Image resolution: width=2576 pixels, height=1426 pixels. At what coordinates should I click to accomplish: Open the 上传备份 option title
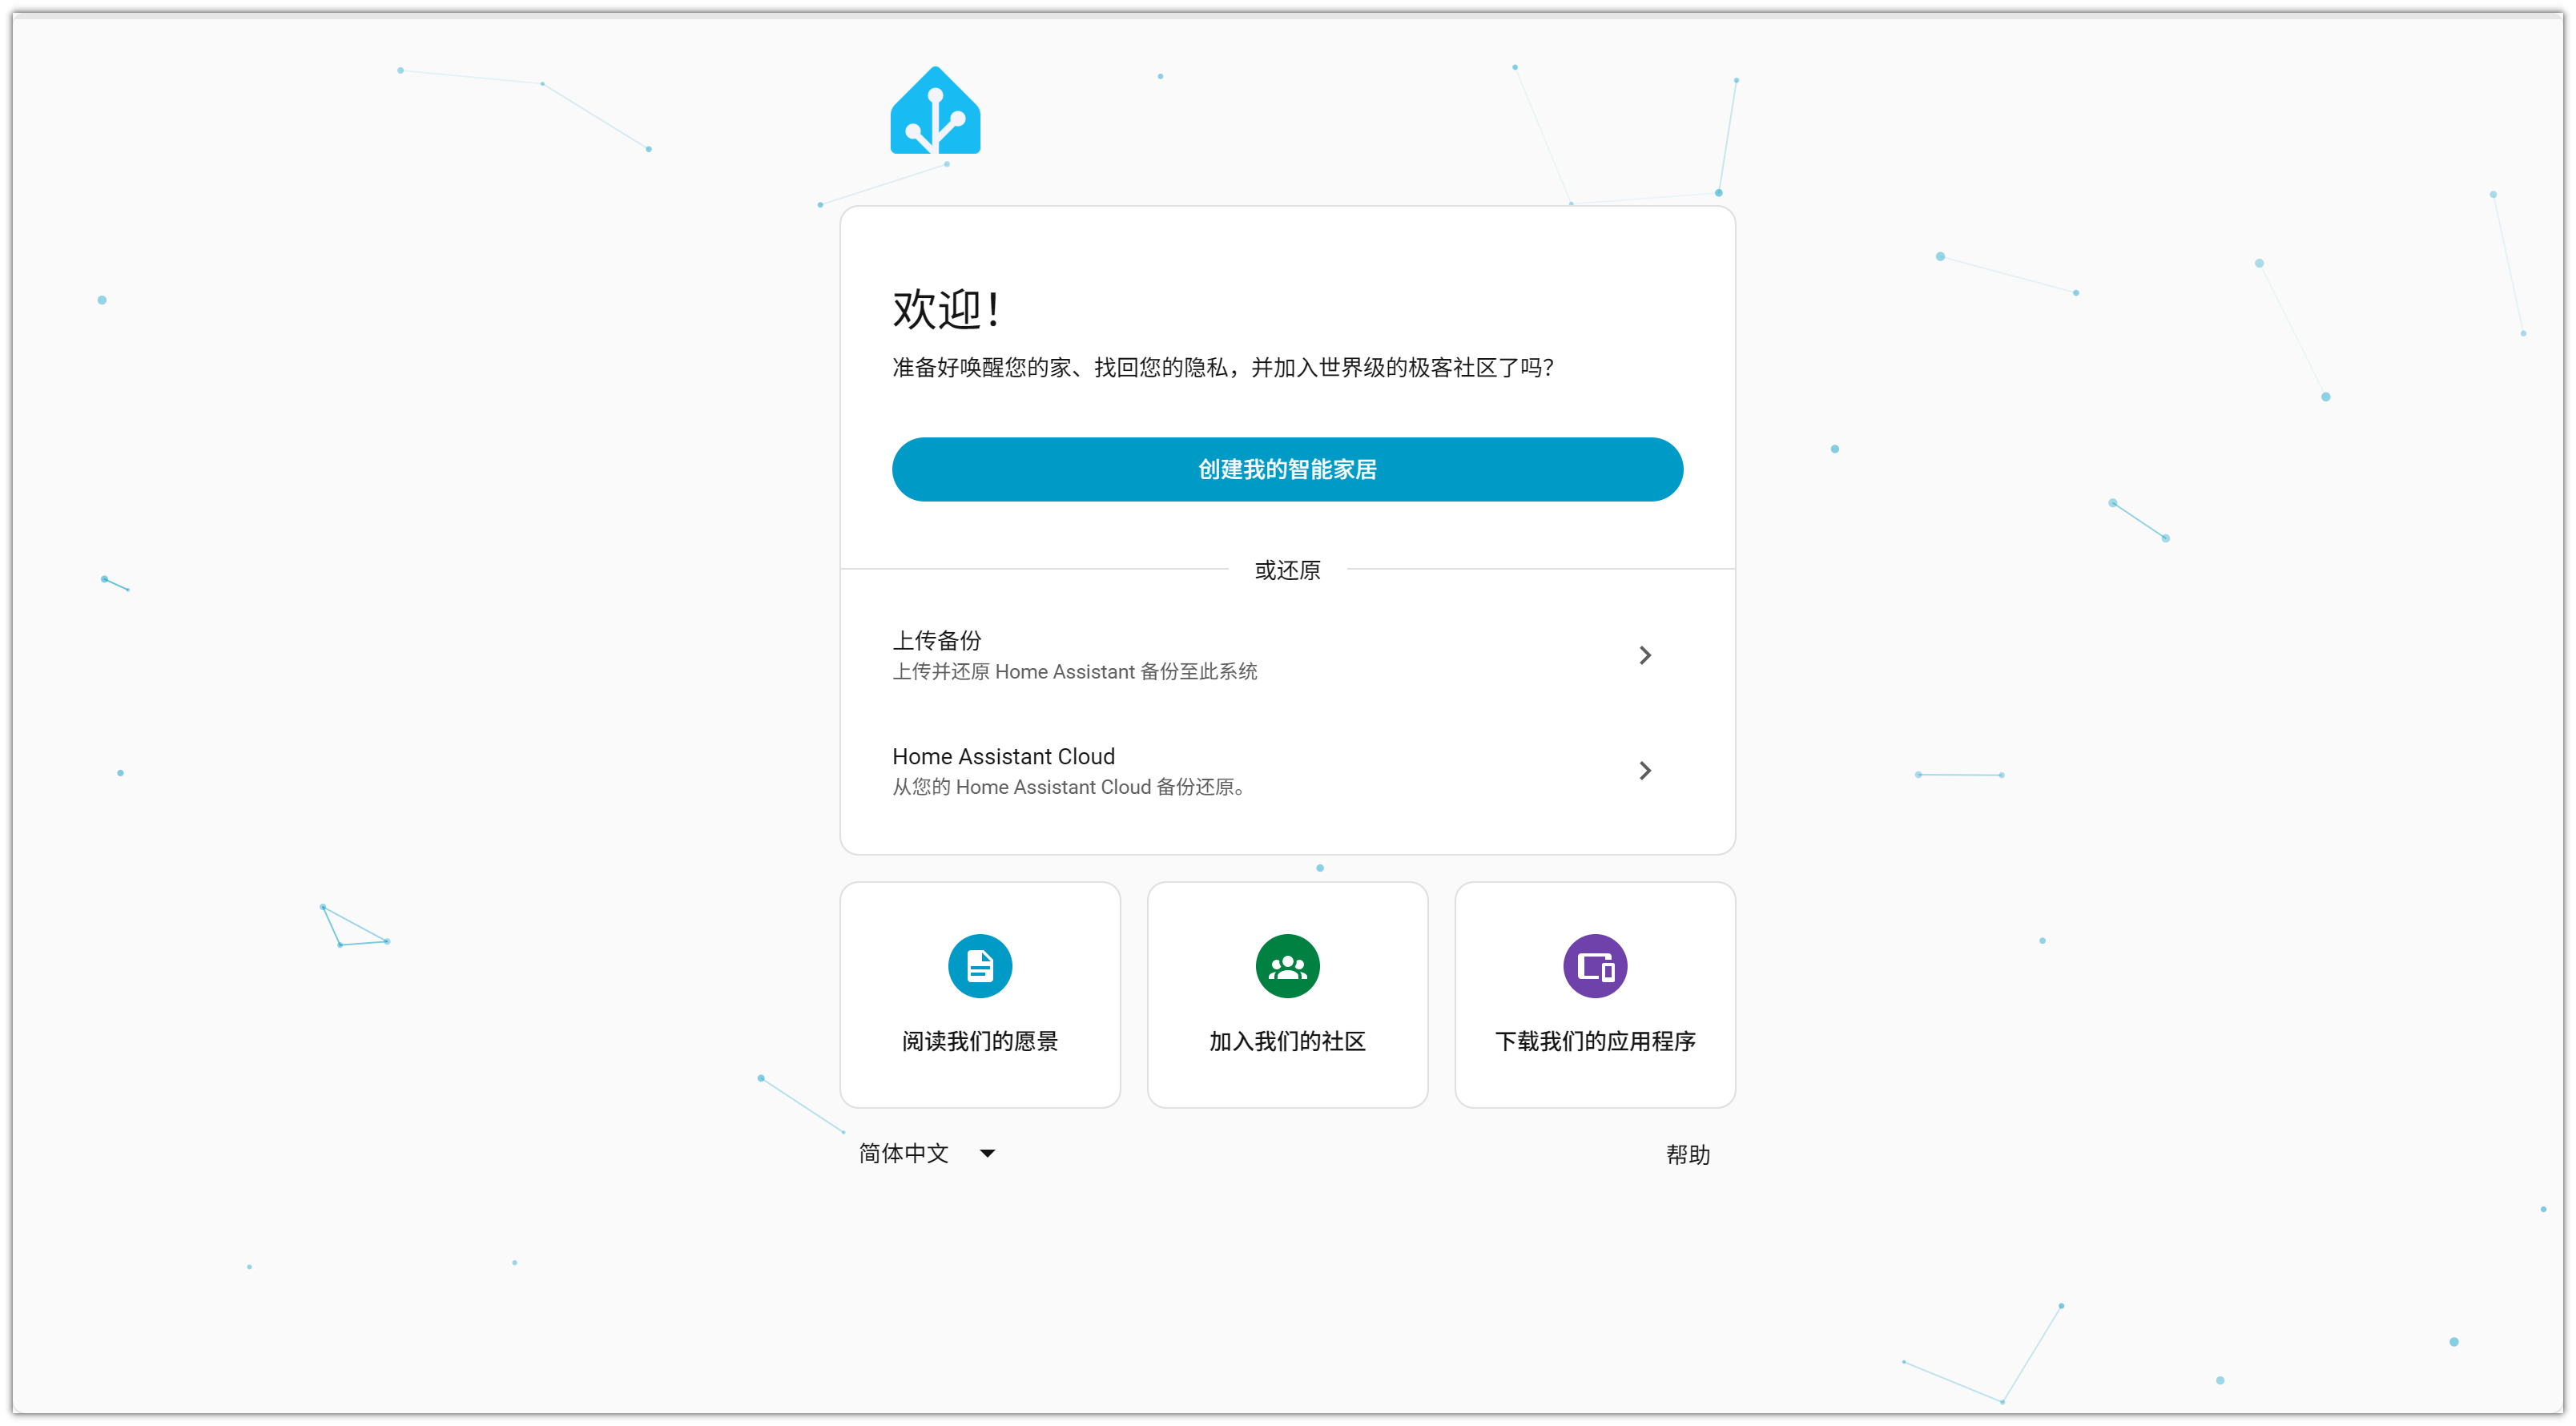937,640
